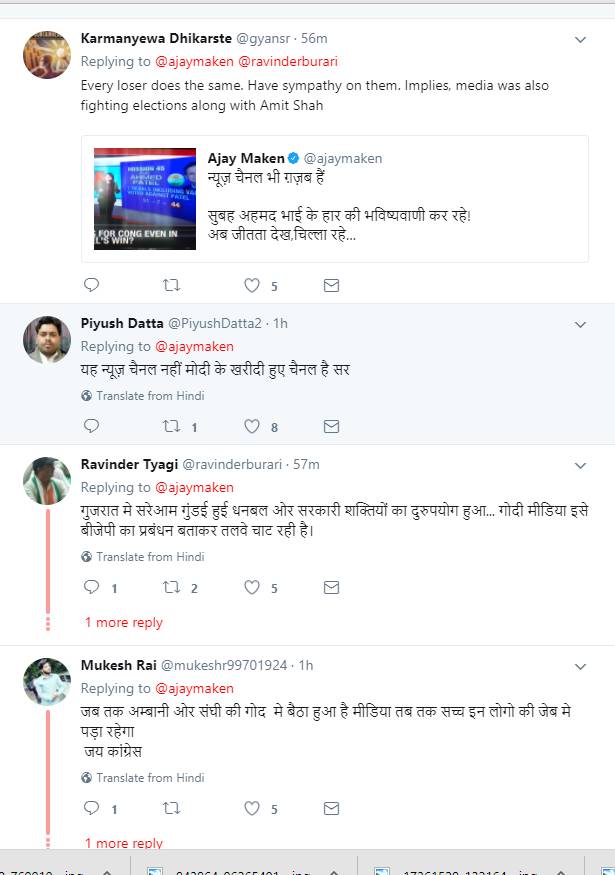The height and width of the screenshot is (875, 615).
Task: Reply to Karmanyewa Dhikarste's tweet
Action: [91, 285]
